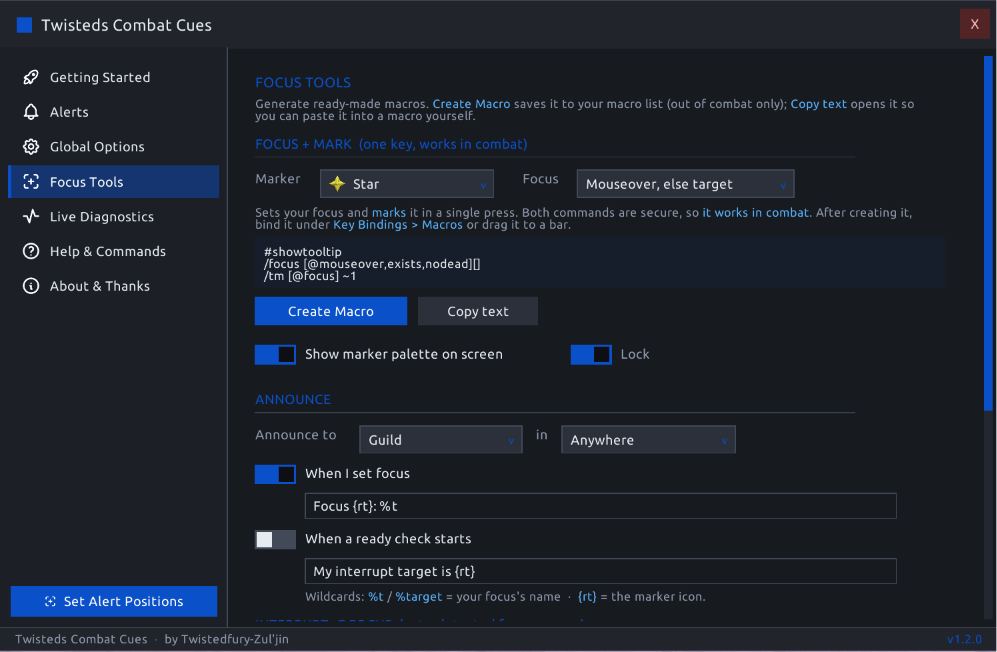
Task: Select the Focus Tools sidebar entry
Action: [x=114, y=182]
